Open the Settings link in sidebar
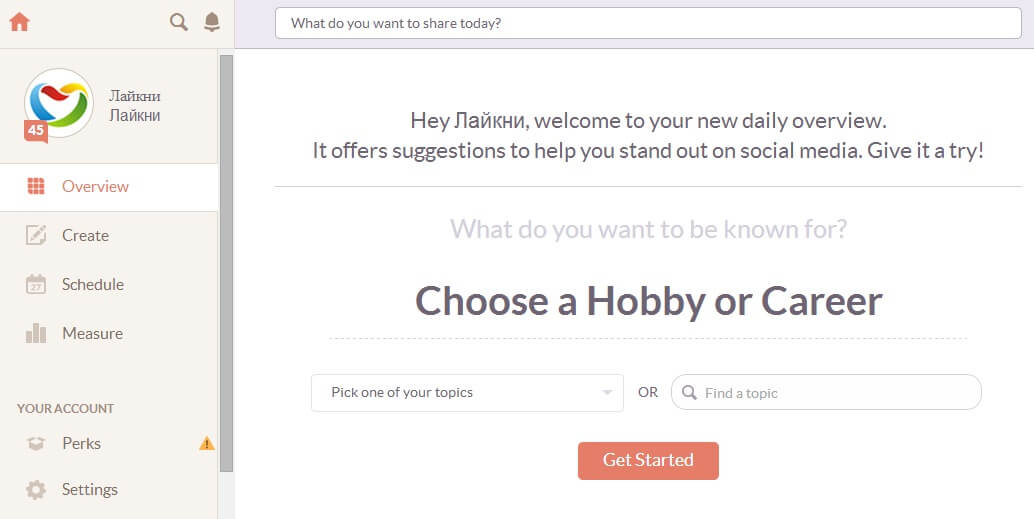 coord(89,490)
